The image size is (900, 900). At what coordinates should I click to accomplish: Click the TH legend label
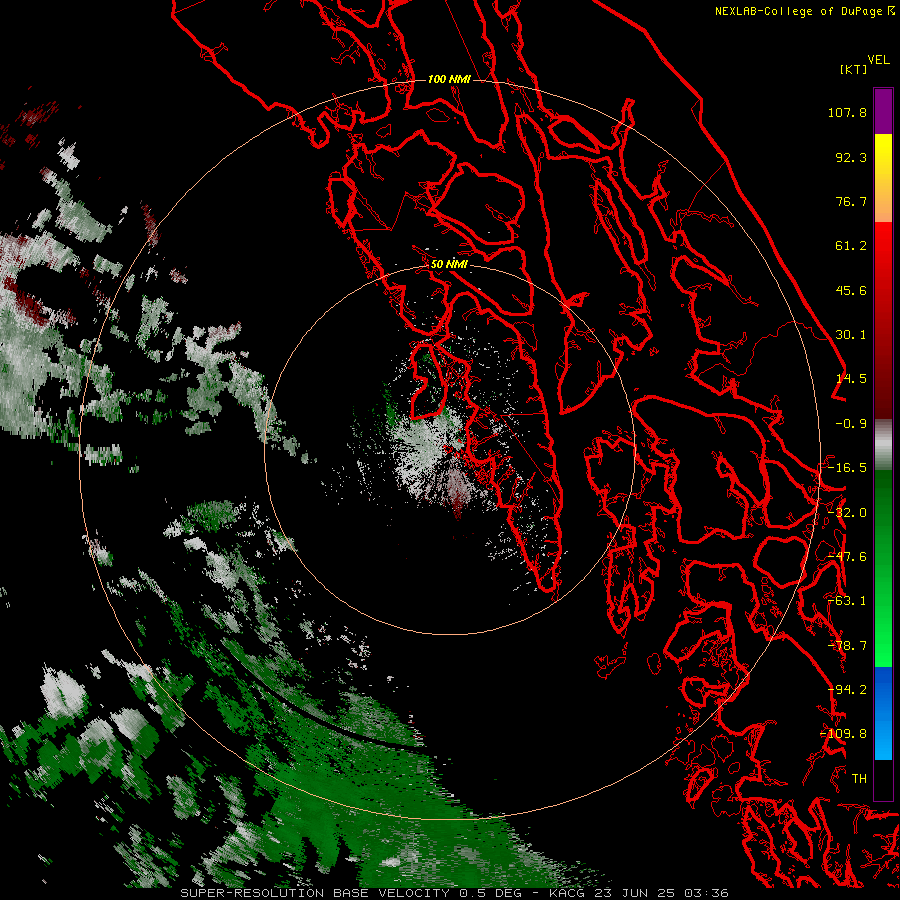click(859, 779)
